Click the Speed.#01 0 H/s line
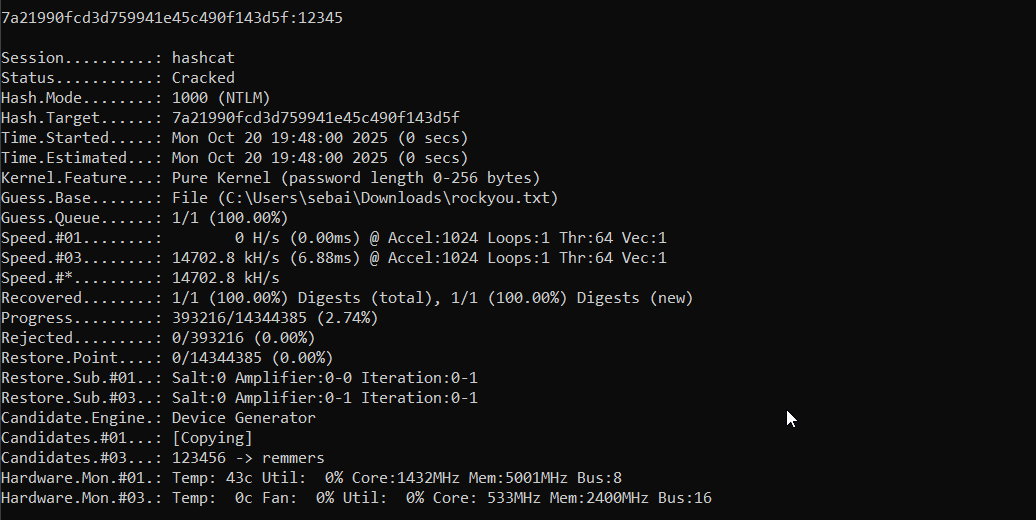This screenshot has height=520, width=1036. pos(334,238)
